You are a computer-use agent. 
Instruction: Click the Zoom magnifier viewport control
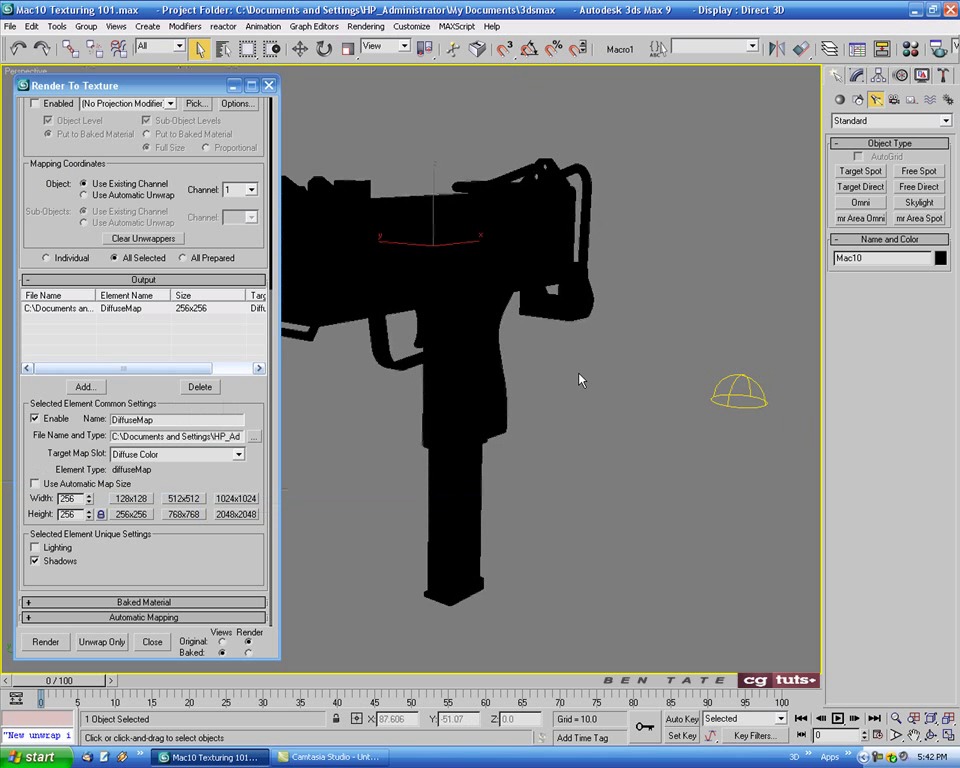(x=896, y=718)
